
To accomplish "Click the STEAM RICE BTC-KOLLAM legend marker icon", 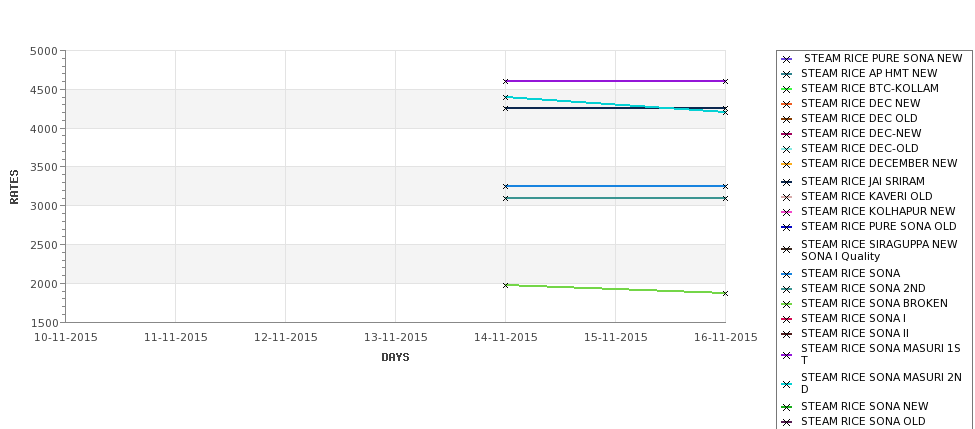I will tap(787, 89).
